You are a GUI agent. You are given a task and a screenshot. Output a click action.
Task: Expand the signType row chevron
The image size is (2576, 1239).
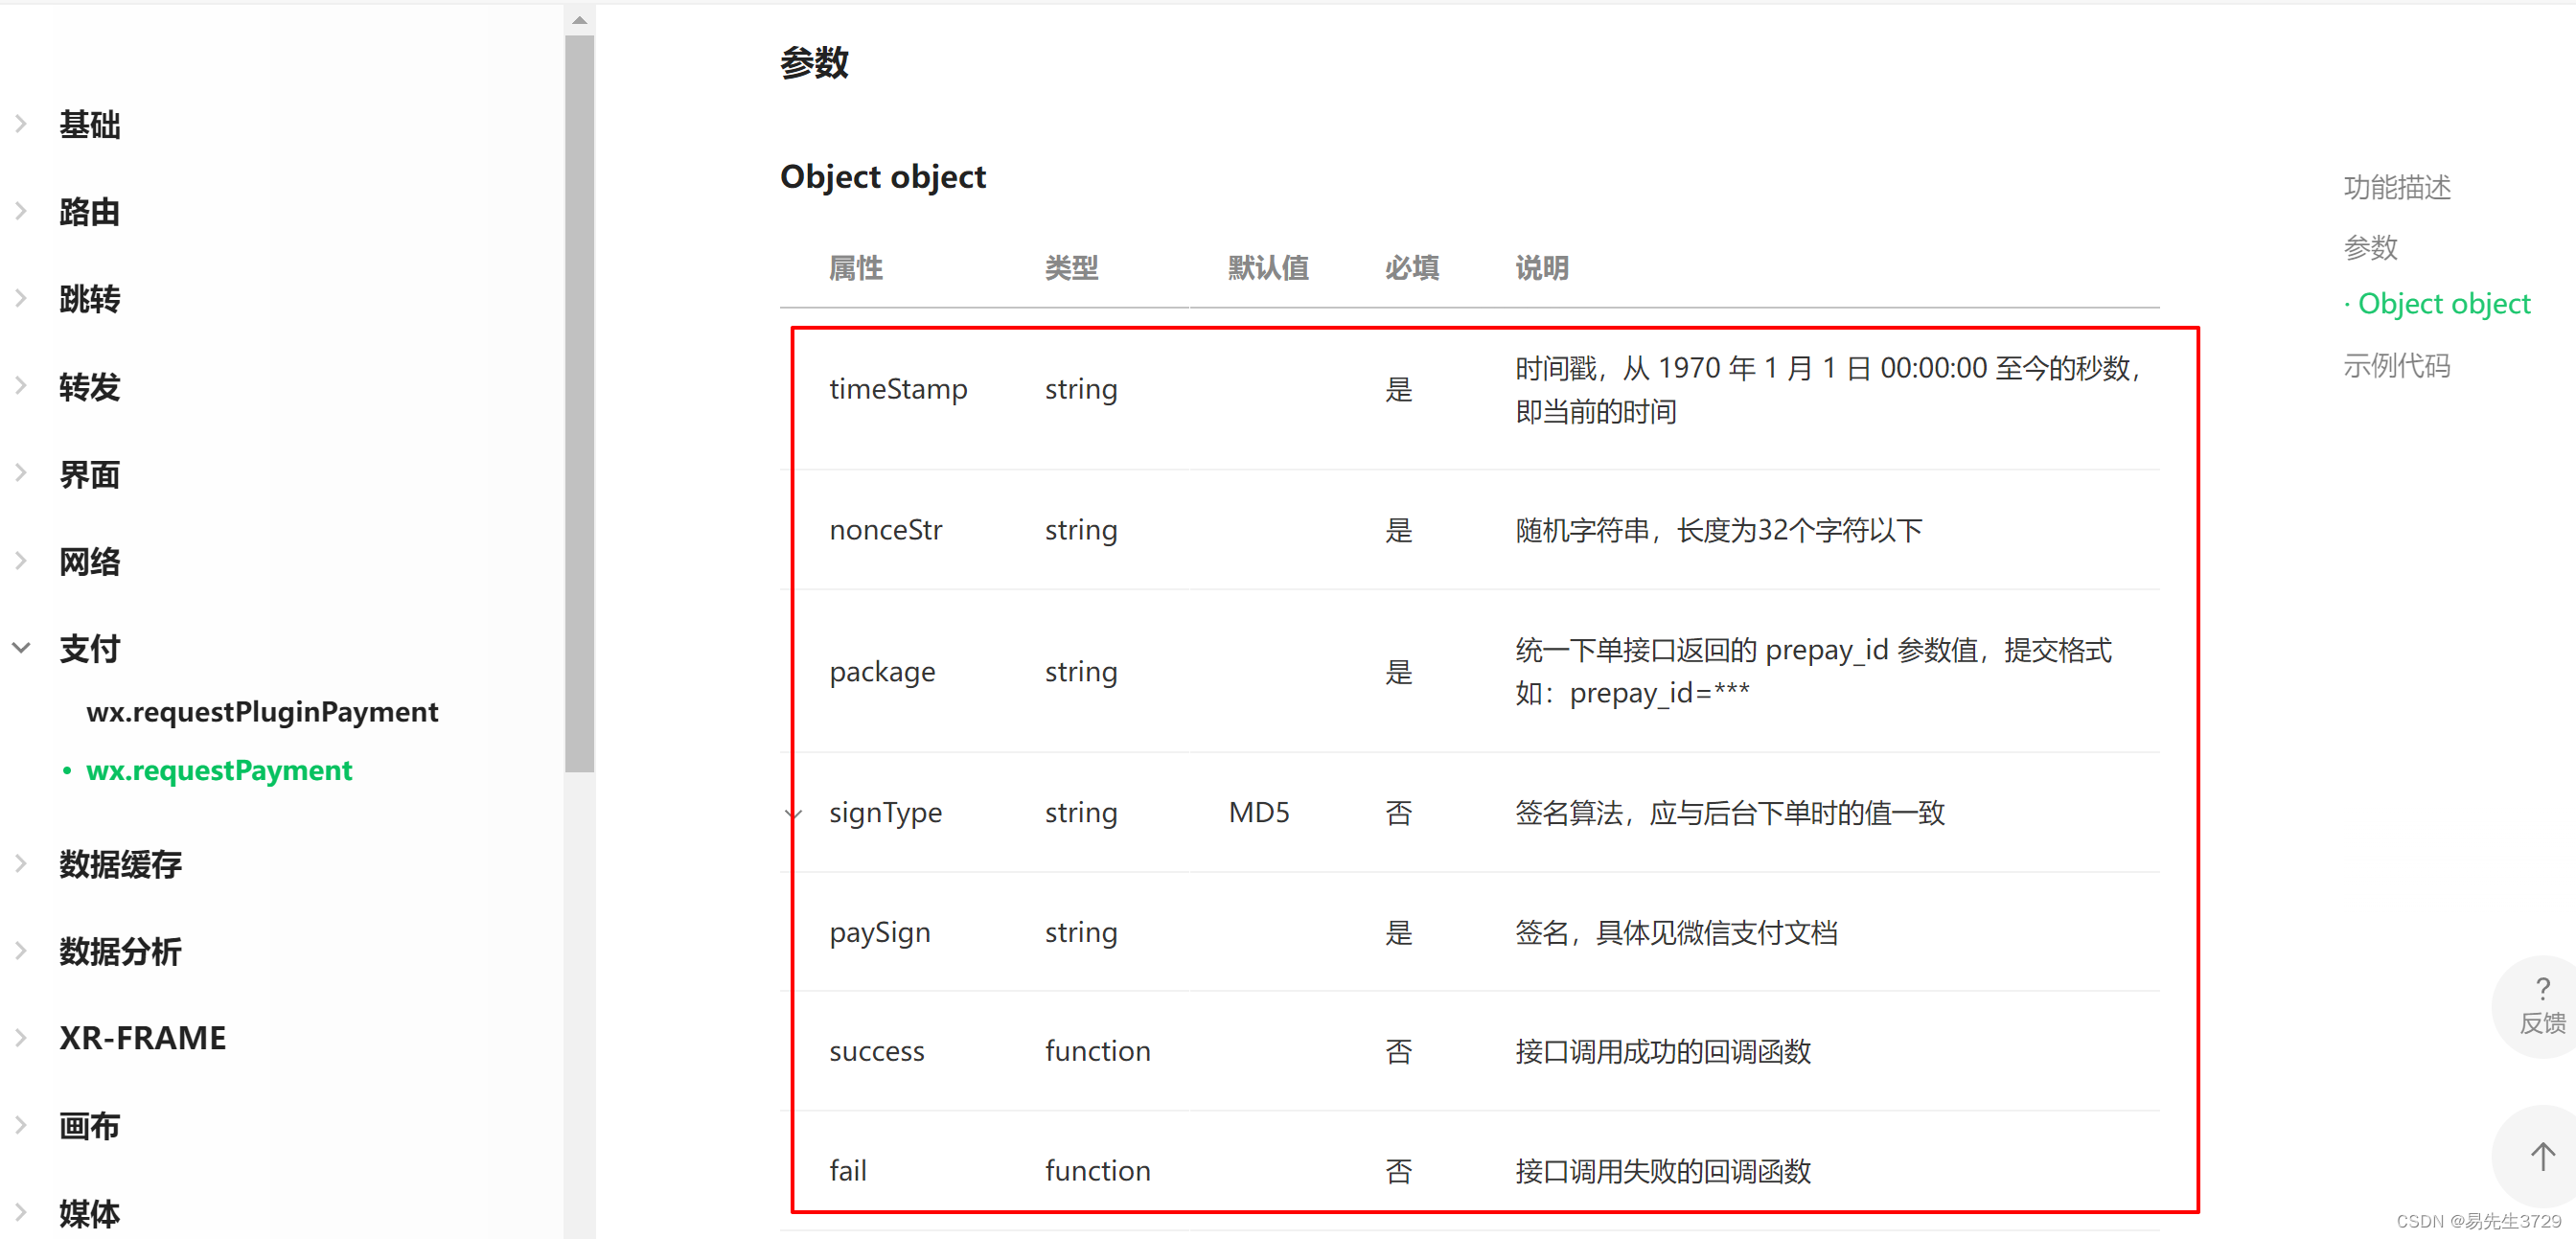(x=793, y=813)
